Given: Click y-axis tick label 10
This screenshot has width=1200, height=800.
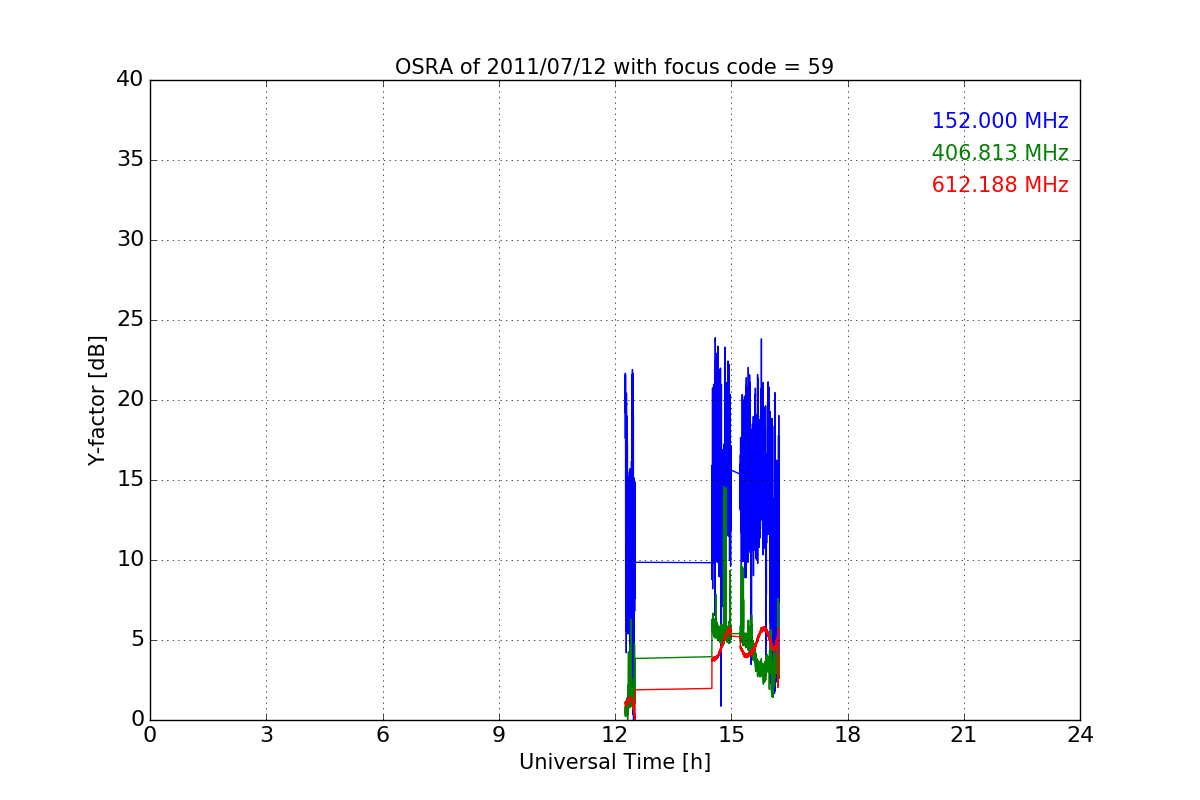Looking at the screenshot, I should point(130,560).
